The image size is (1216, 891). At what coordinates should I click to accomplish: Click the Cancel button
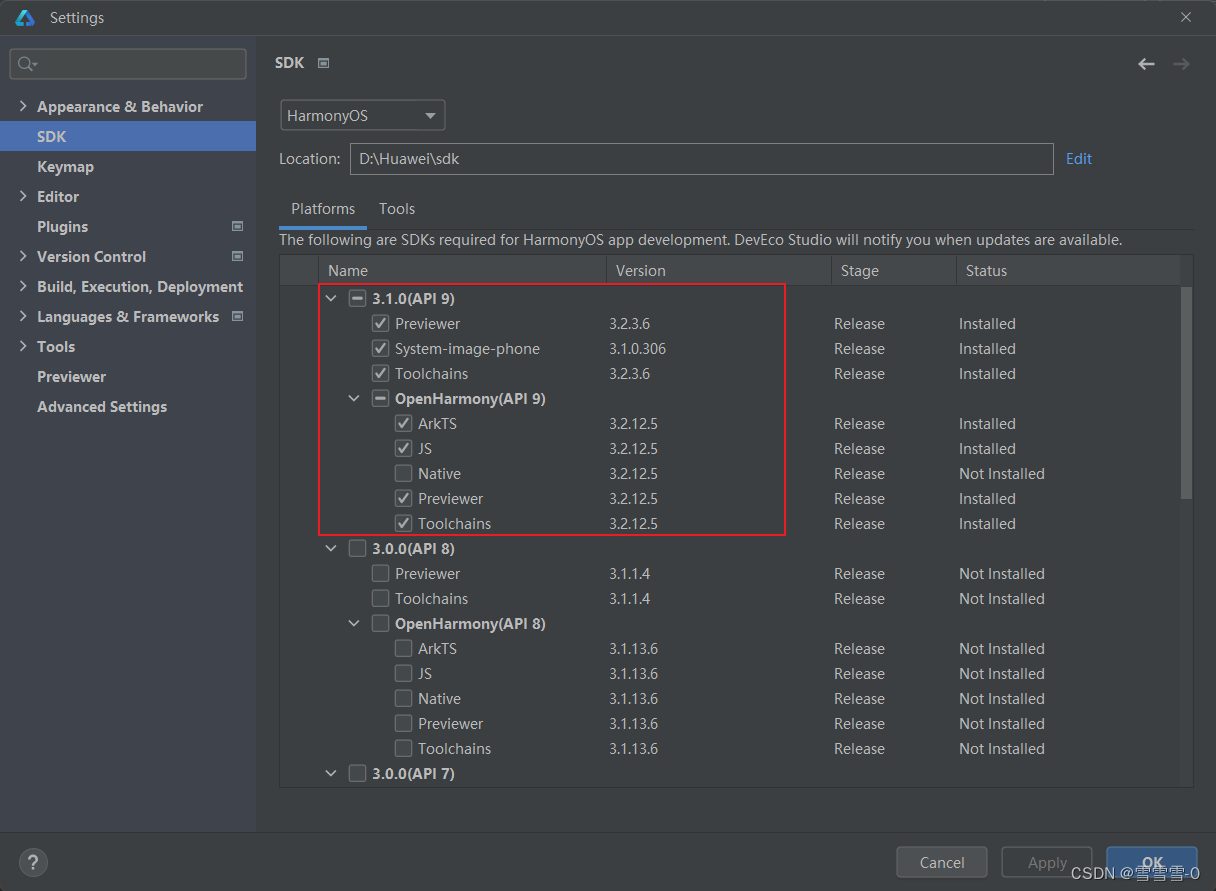pos(942,862)
